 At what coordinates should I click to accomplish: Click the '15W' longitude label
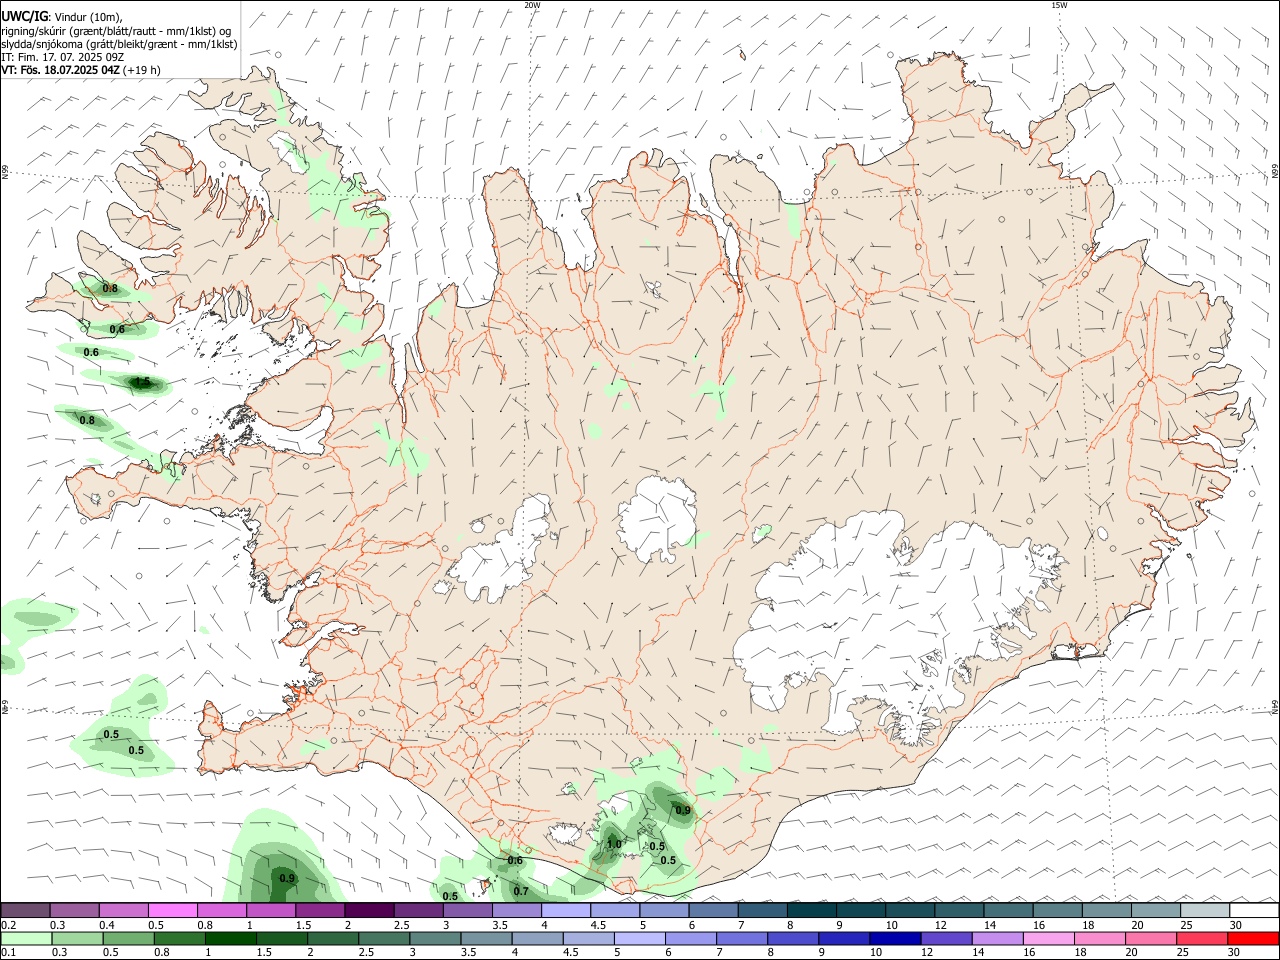pos(1059,5)
